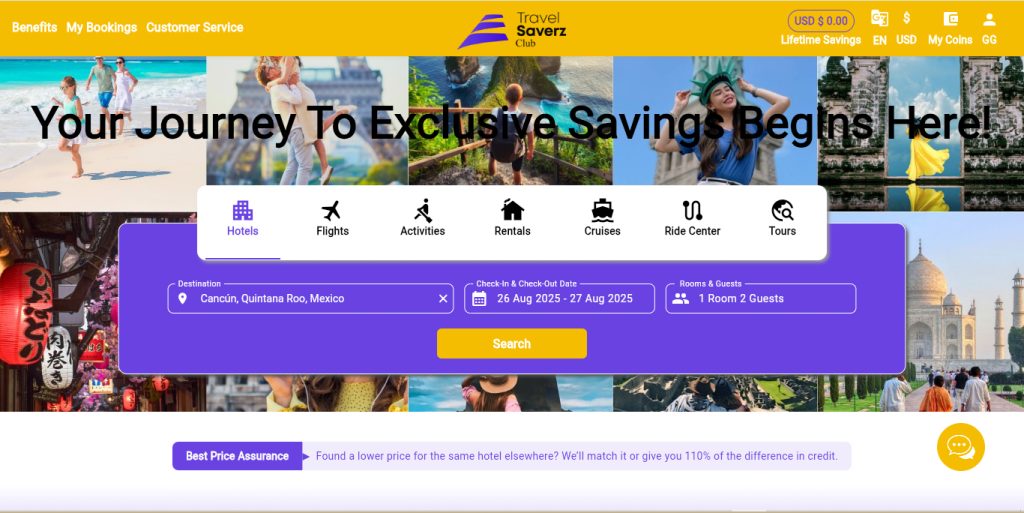The height and width of the screenshot is (513, 1024).
Task: Open My Coins wallet icon
Action: [950, 19]
